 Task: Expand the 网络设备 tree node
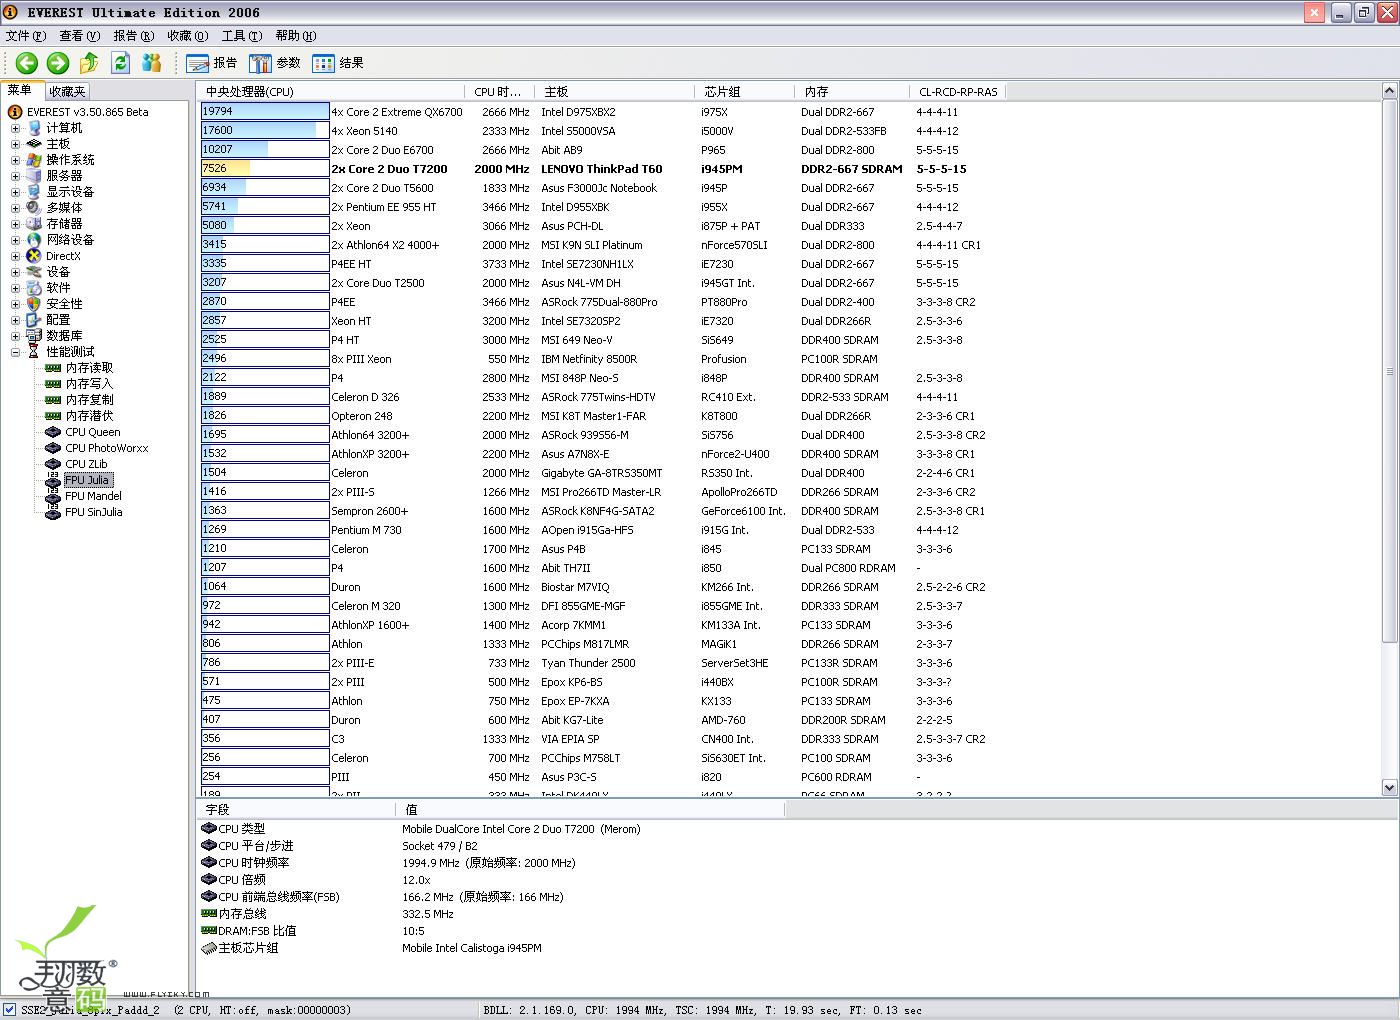pyautogui.click(x=15, y=240)
